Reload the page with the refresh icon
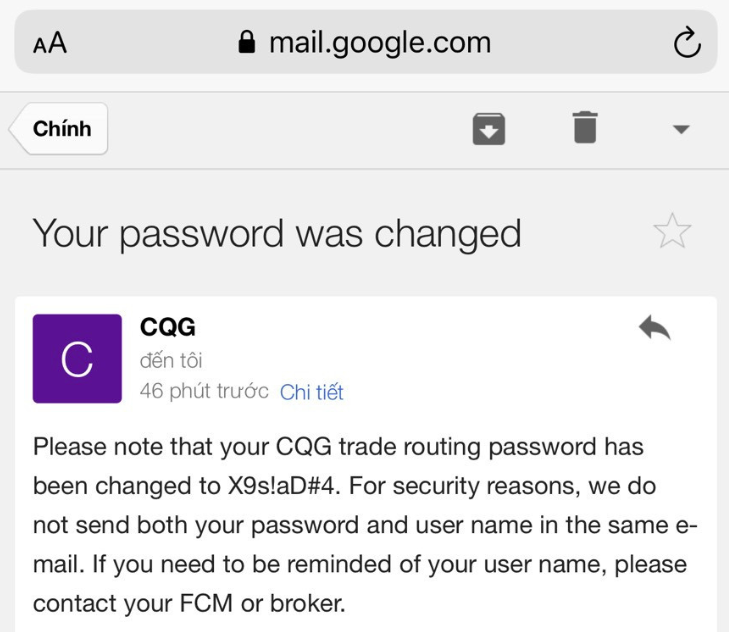 pyautogui.click(x=686, y=43)
